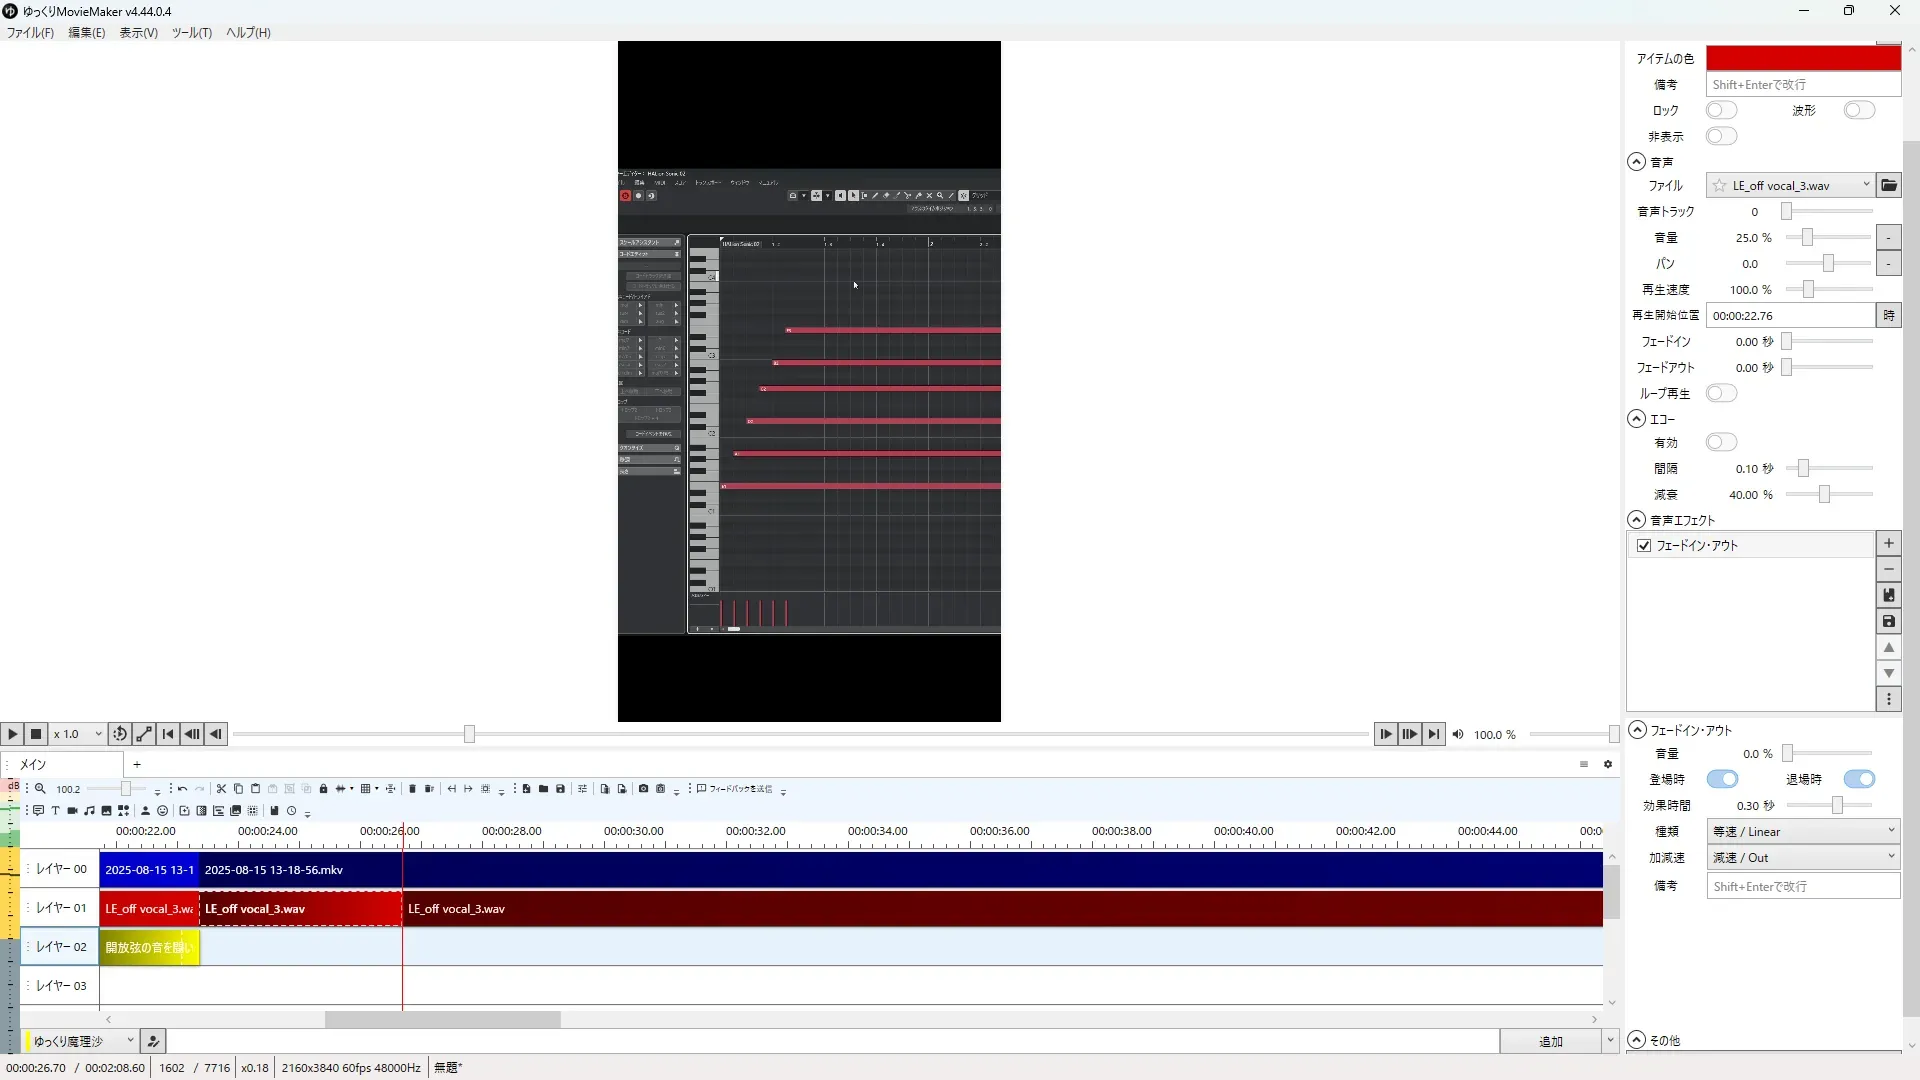The image size is (1920, 1080).
Task: Click the lock item toolbar icon
Action: [323, 789]
